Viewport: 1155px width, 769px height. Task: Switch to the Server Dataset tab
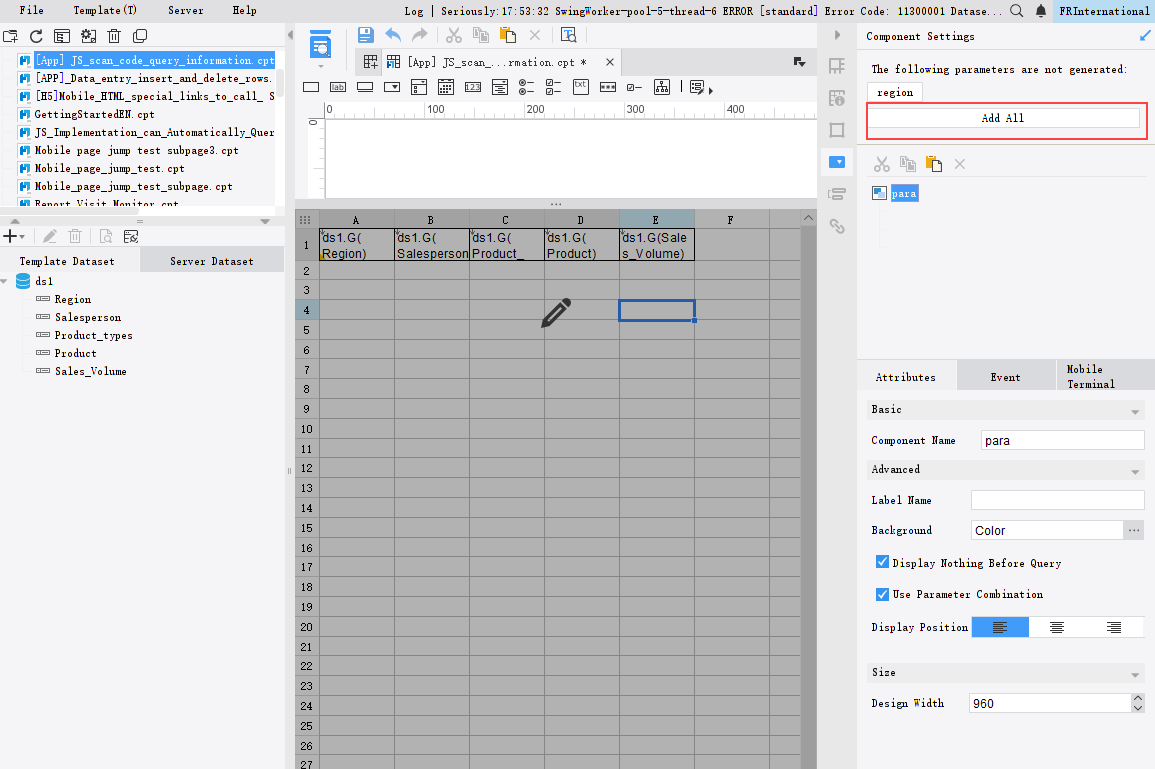tap(211, 261)
